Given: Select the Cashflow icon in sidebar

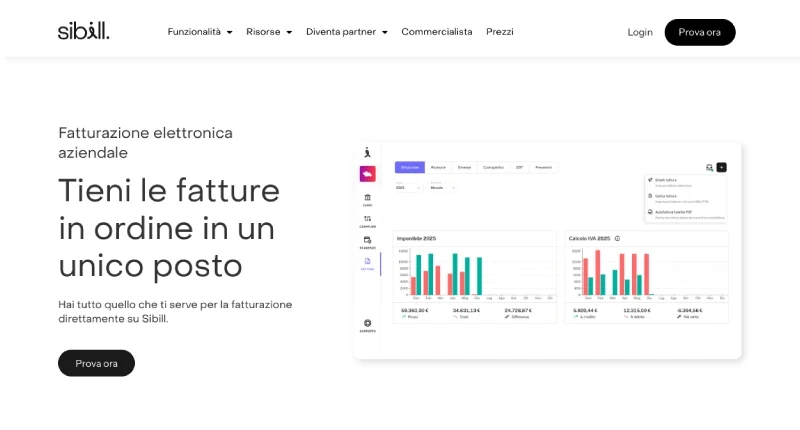Looking at the screenshot, I should click(368, 220).
